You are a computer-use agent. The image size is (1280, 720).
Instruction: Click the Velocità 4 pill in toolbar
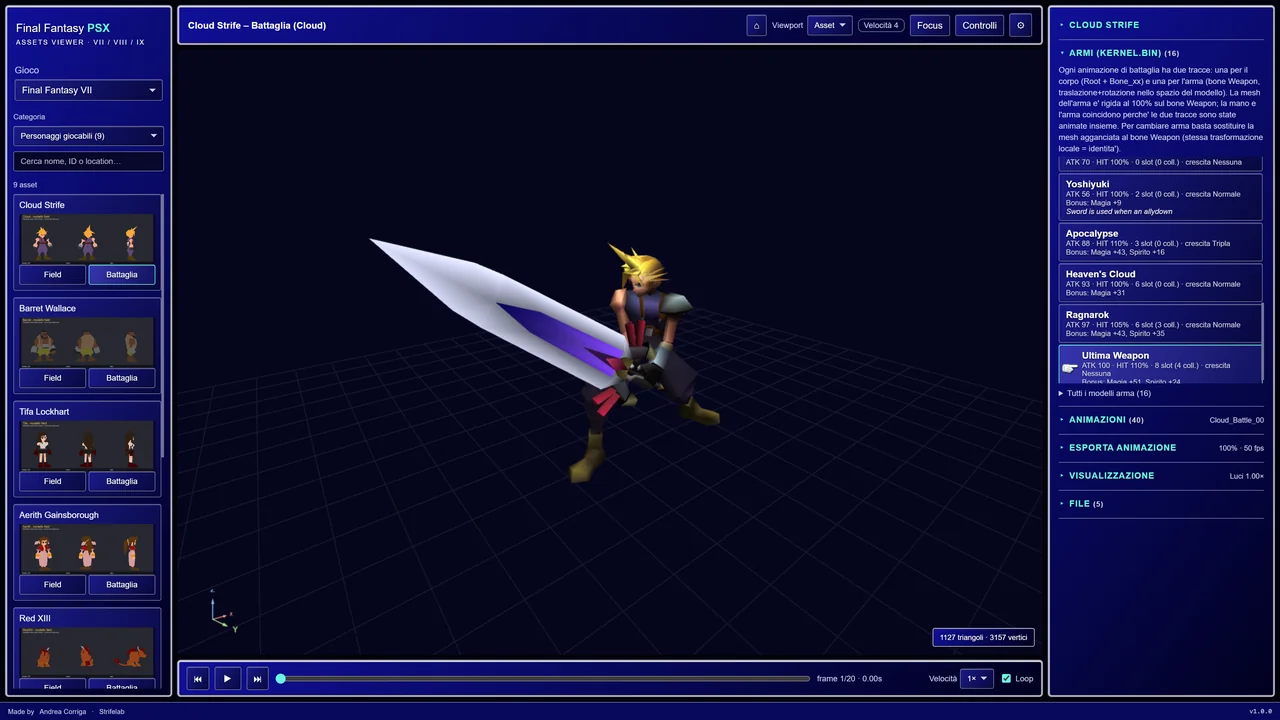[881, 25]
